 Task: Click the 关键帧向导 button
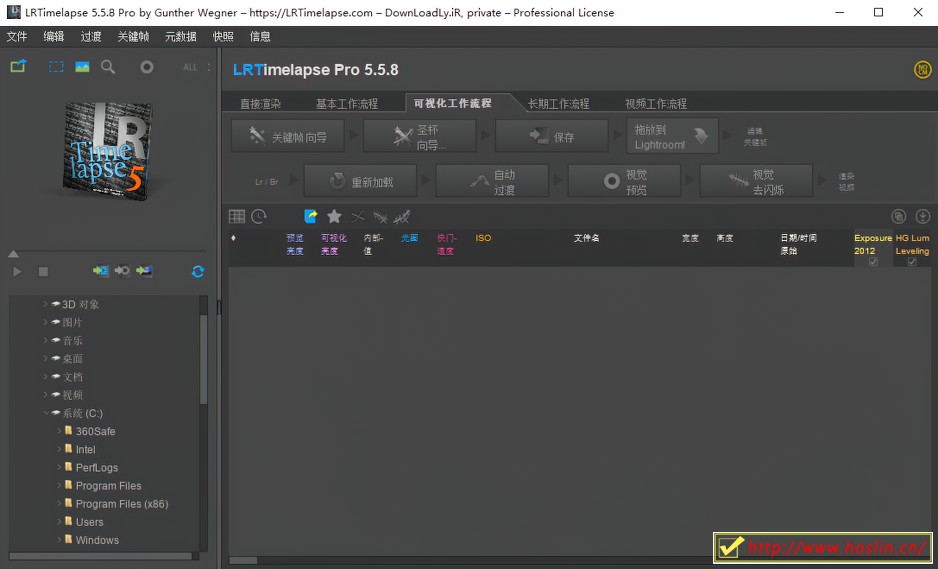click(288, 136)
